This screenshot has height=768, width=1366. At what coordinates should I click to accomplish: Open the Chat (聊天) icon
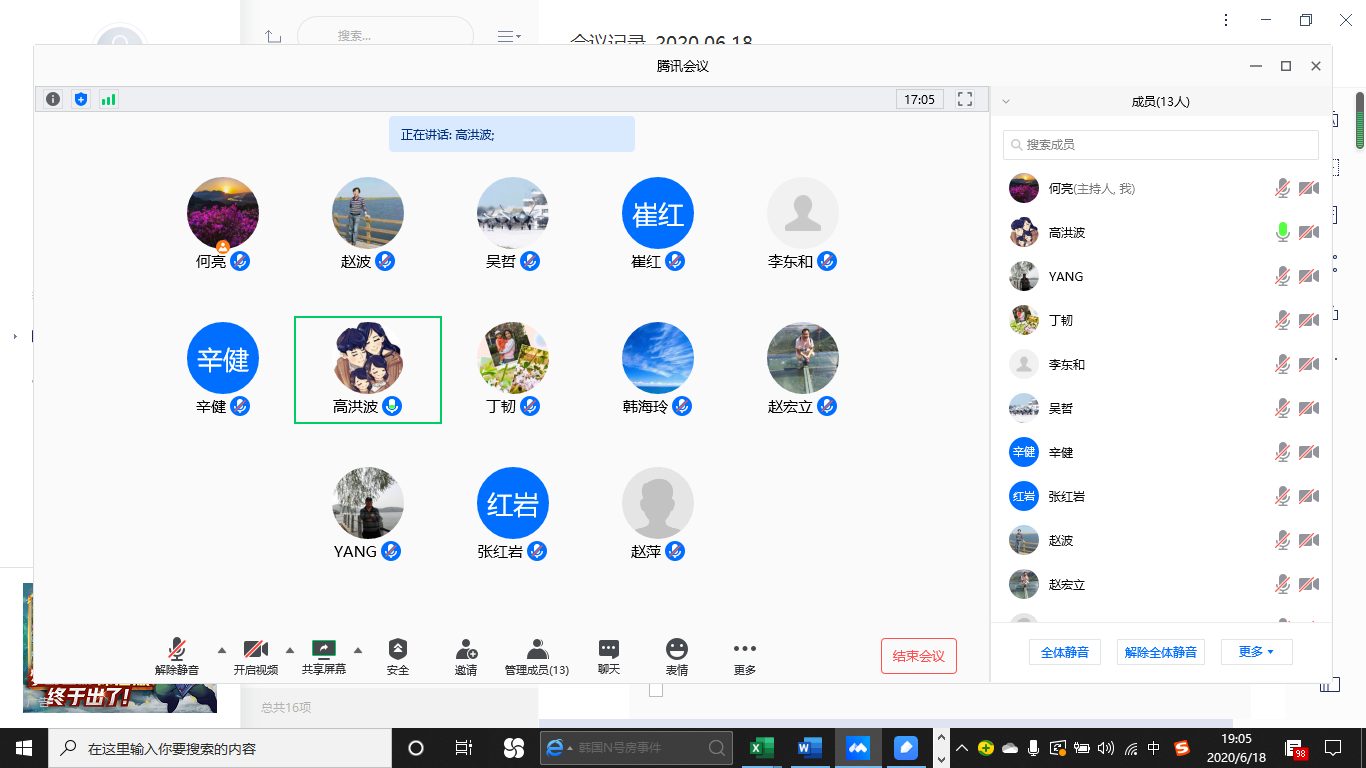coord(609,650)
